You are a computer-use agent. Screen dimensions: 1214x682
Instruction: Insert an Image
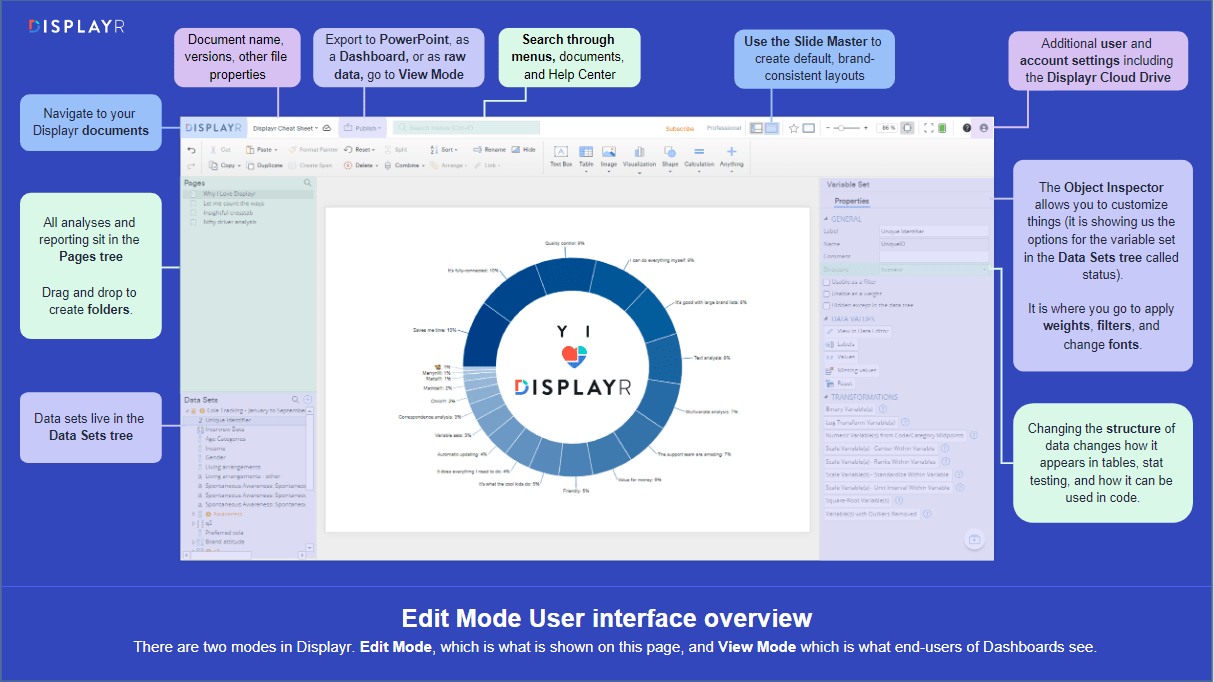(x=609, y=155)
